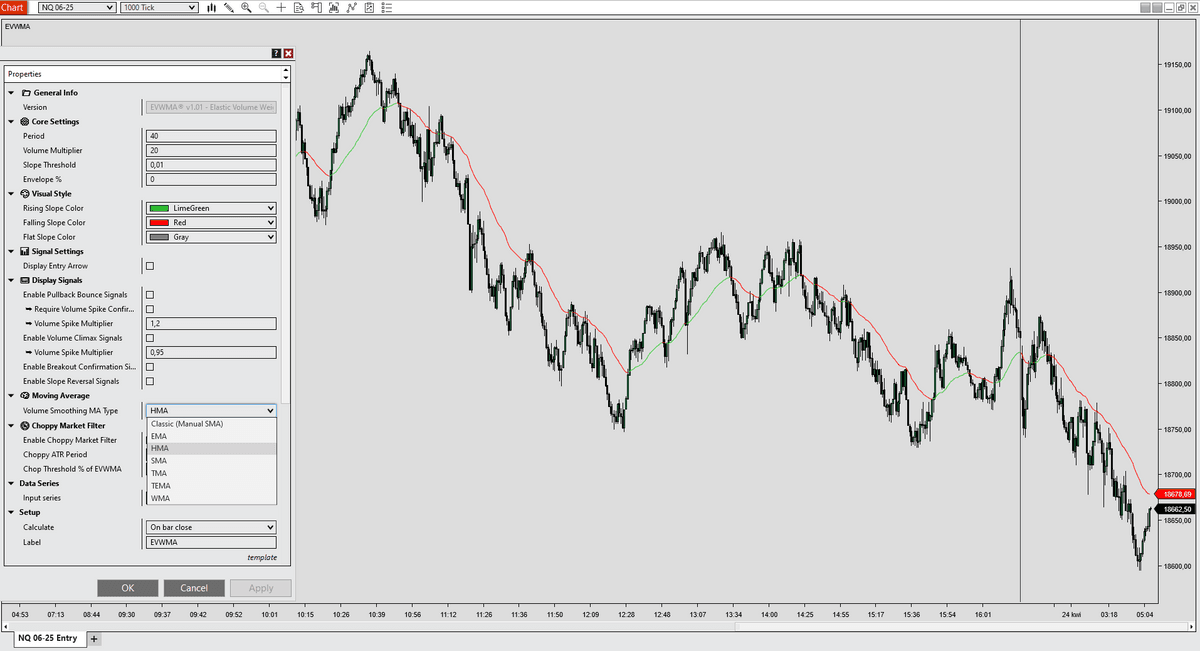
Task: Select the drawing tools pencil icon
Action: pos(229,8)
